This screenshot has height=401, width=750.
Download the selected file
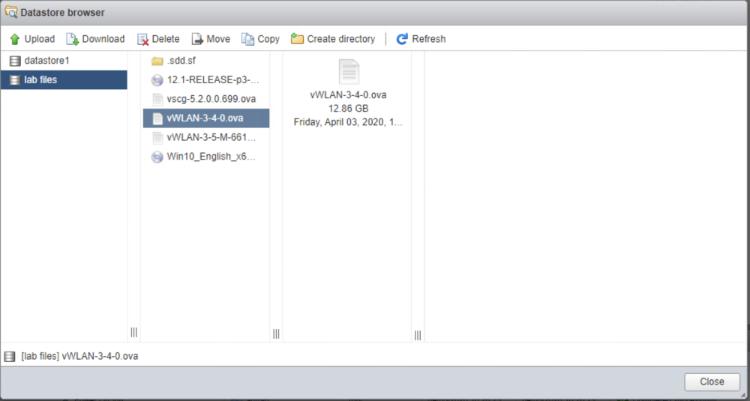(x=96, y=39)
